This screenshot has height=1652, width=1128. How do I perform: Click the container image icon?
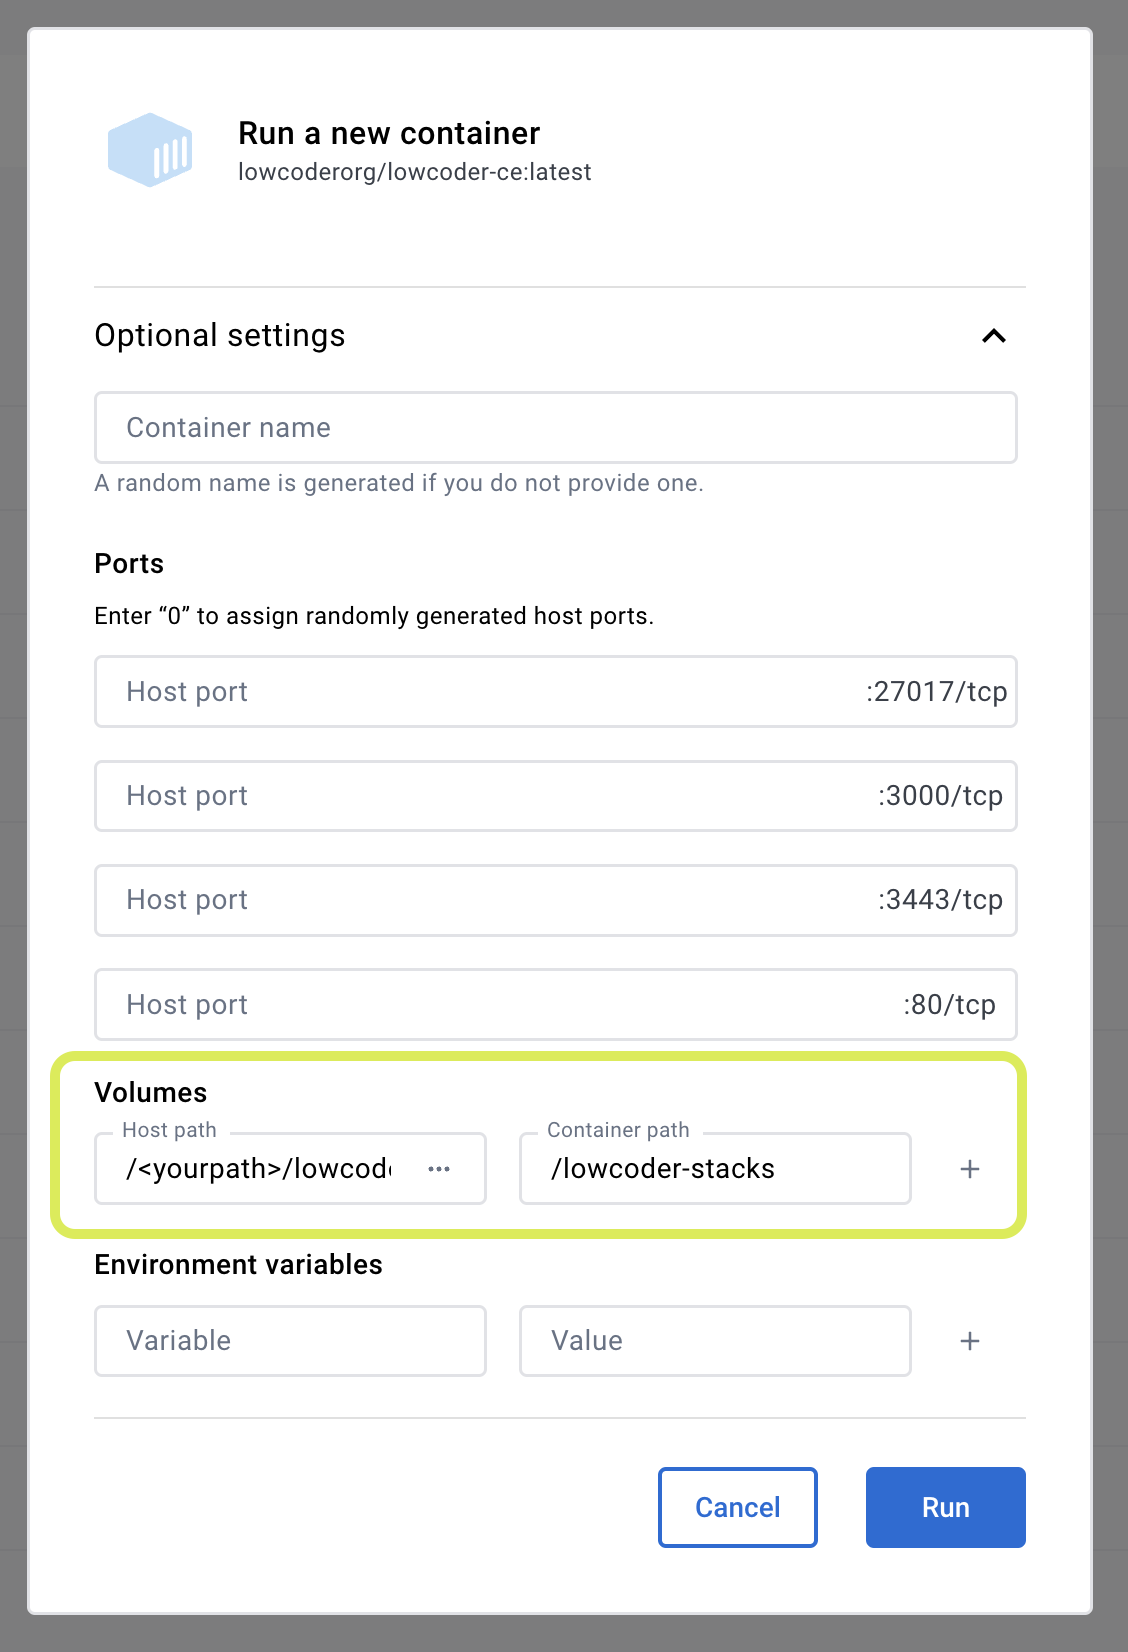[x=150, y=150]
